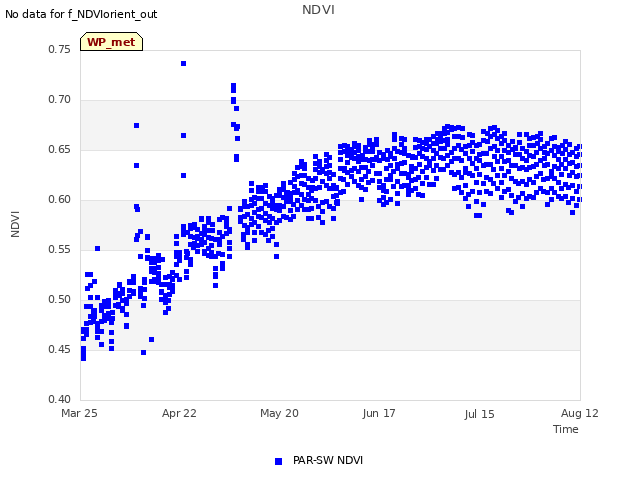Click the Mar 25 x-axis tick label
This screenshot has width=640, height=480.
[79, 413]
